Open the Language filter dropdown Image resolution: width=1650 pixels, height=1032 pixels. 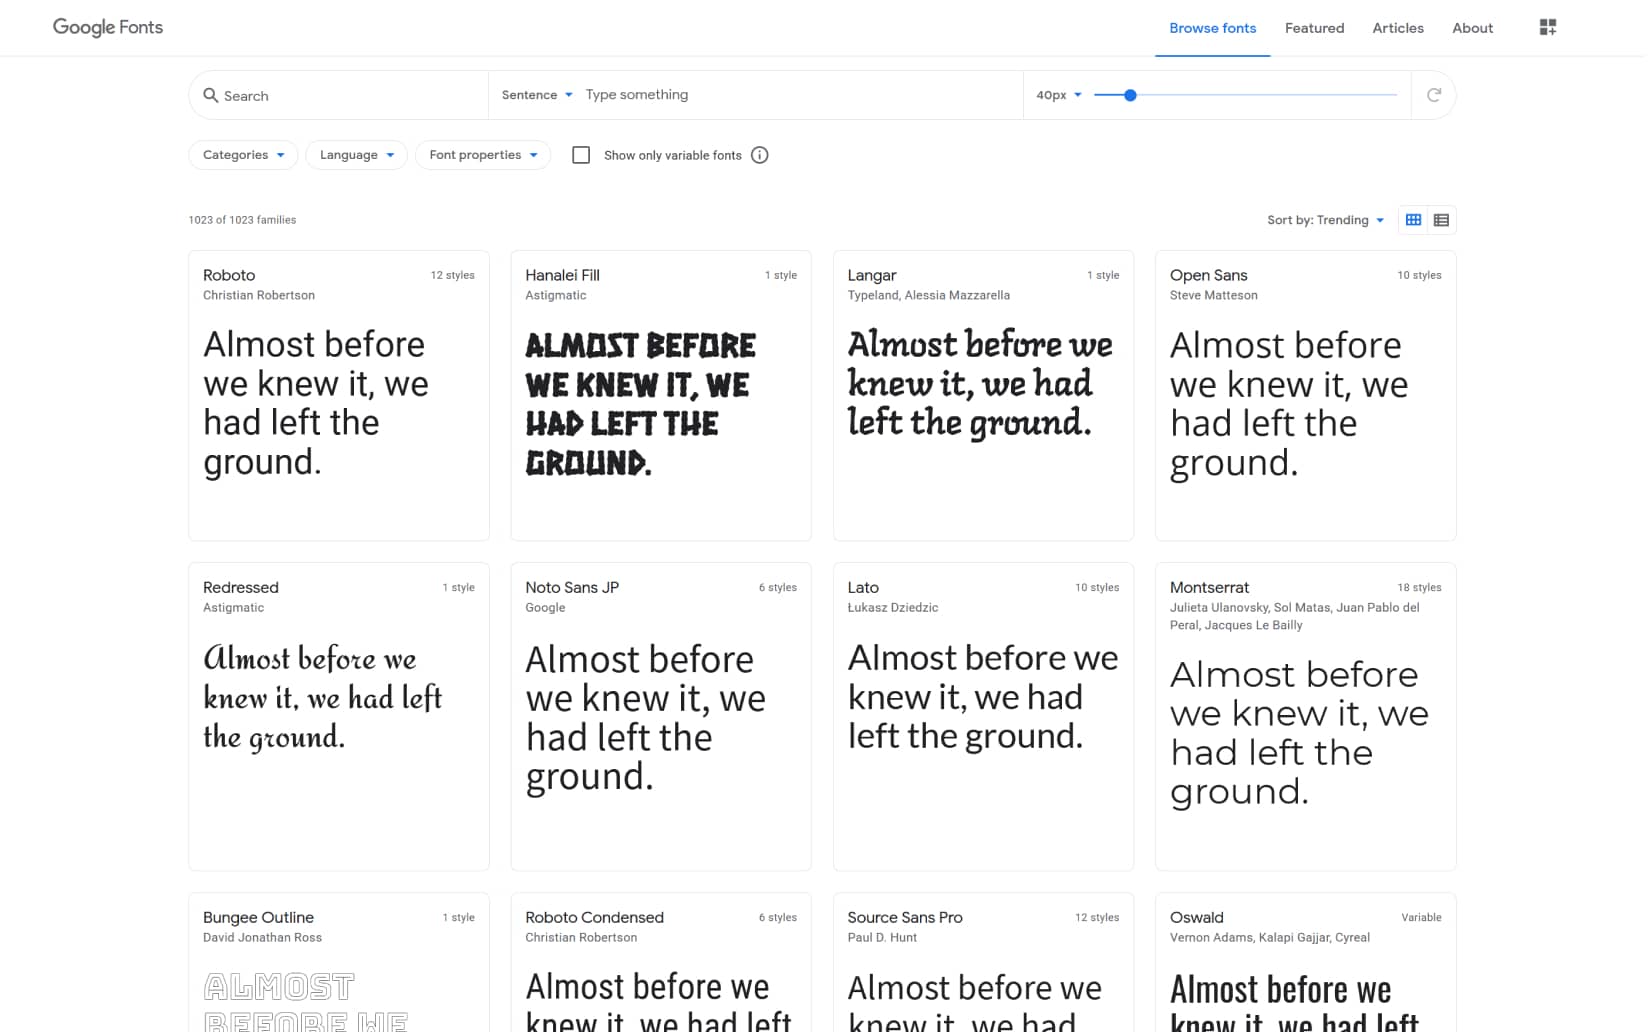point(356,155)
